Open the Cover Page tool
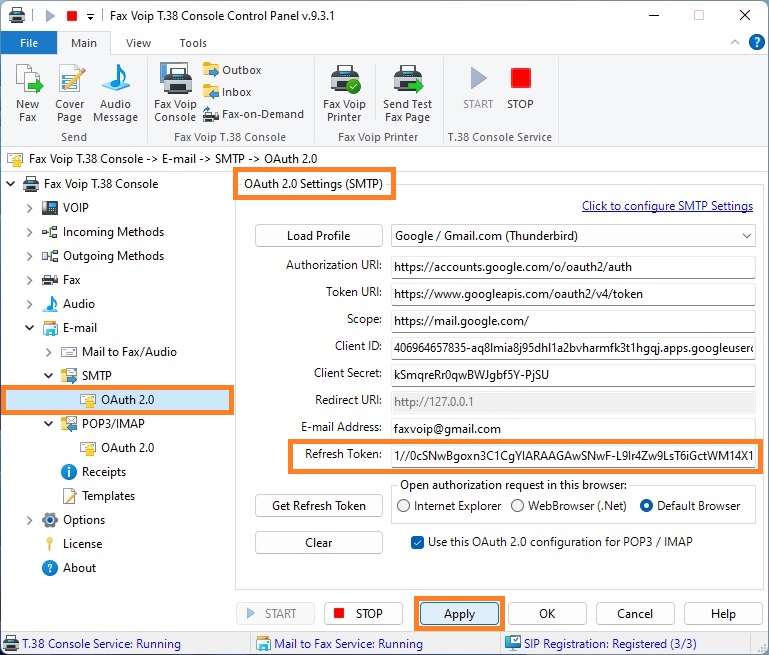Image resolution: width=769 pixels, height=655 pixels. click(70, 93)
